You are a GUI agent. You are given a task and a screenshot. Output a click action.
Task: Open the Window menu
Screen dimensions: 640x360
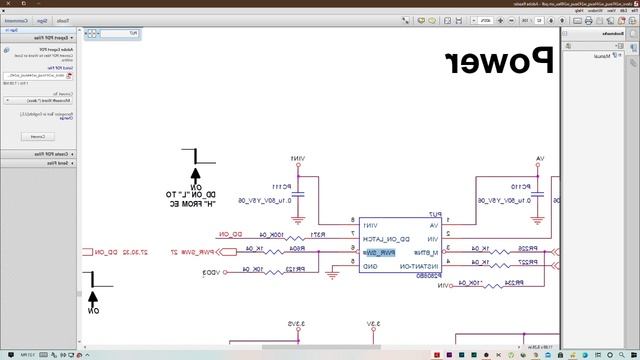click(596, 11)
